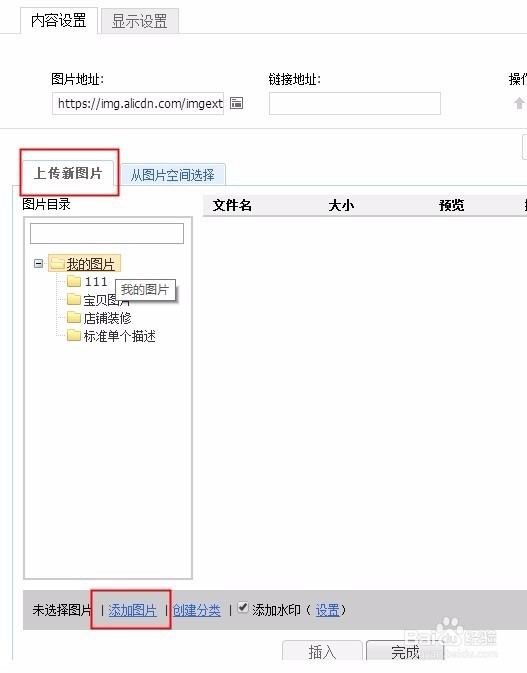Click the 预览 column header

451,205
